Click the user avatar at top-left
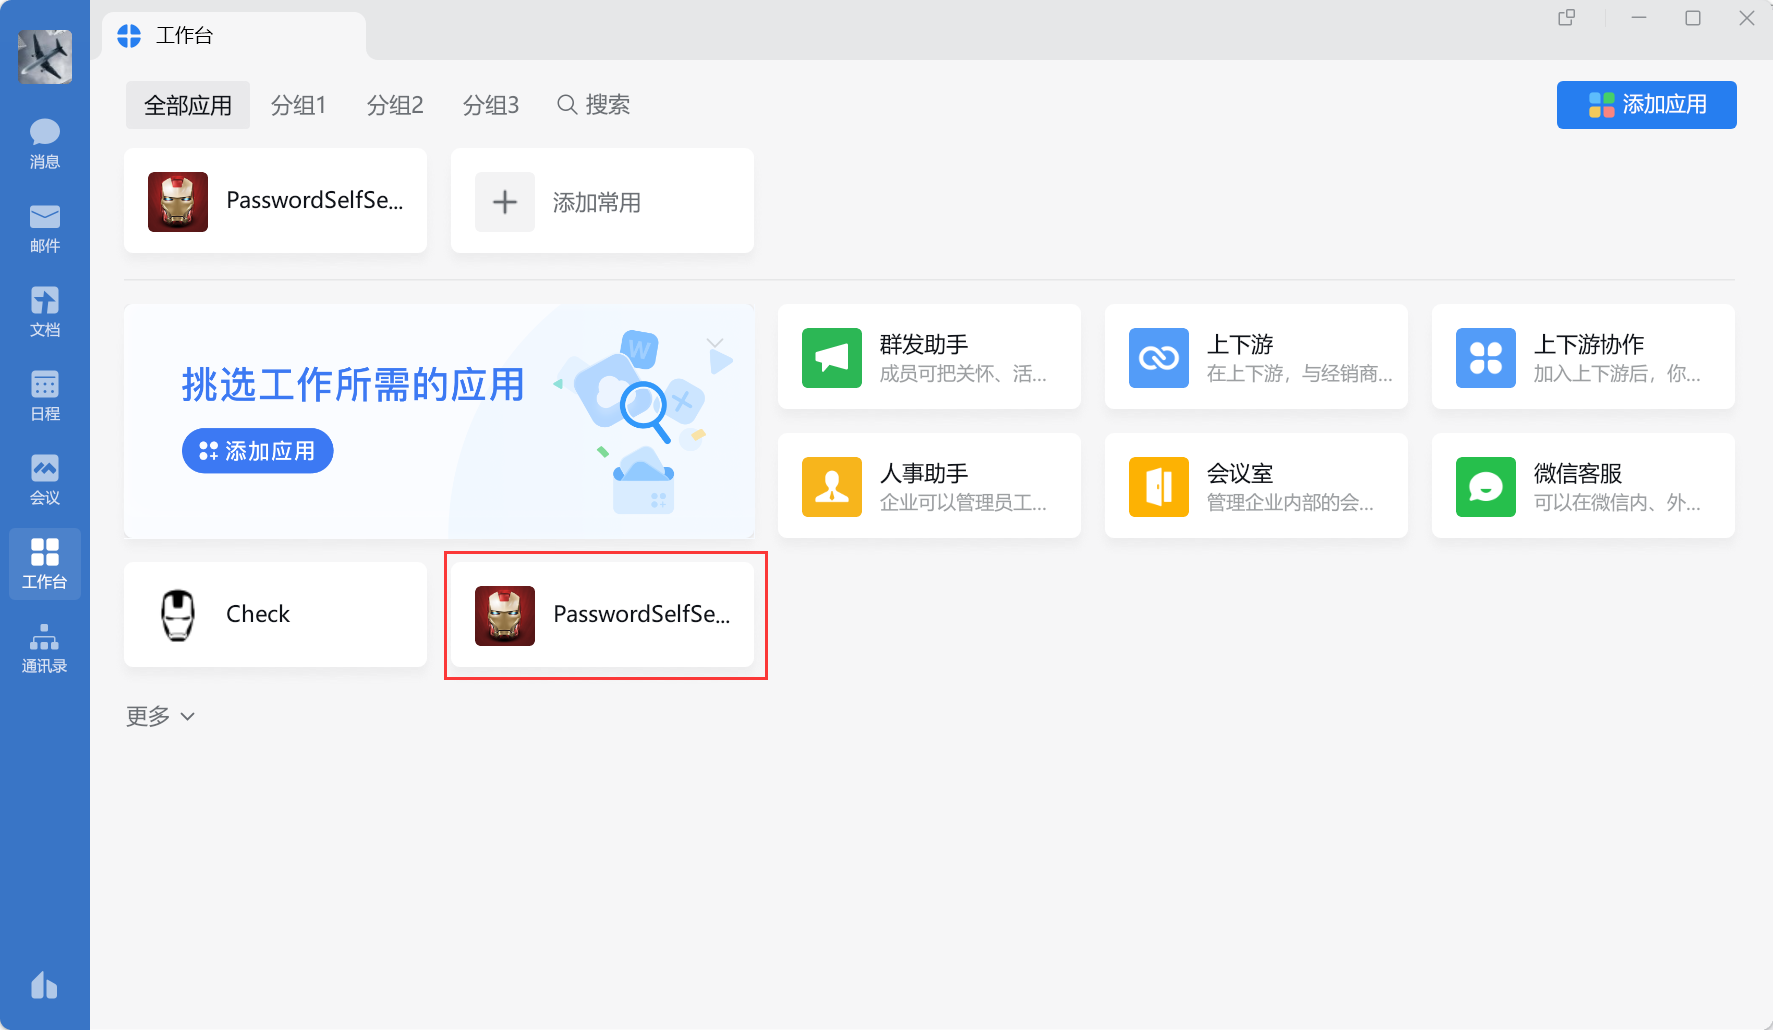Viewport: 1773px width, 1030px height. click(x=45, y=56)
